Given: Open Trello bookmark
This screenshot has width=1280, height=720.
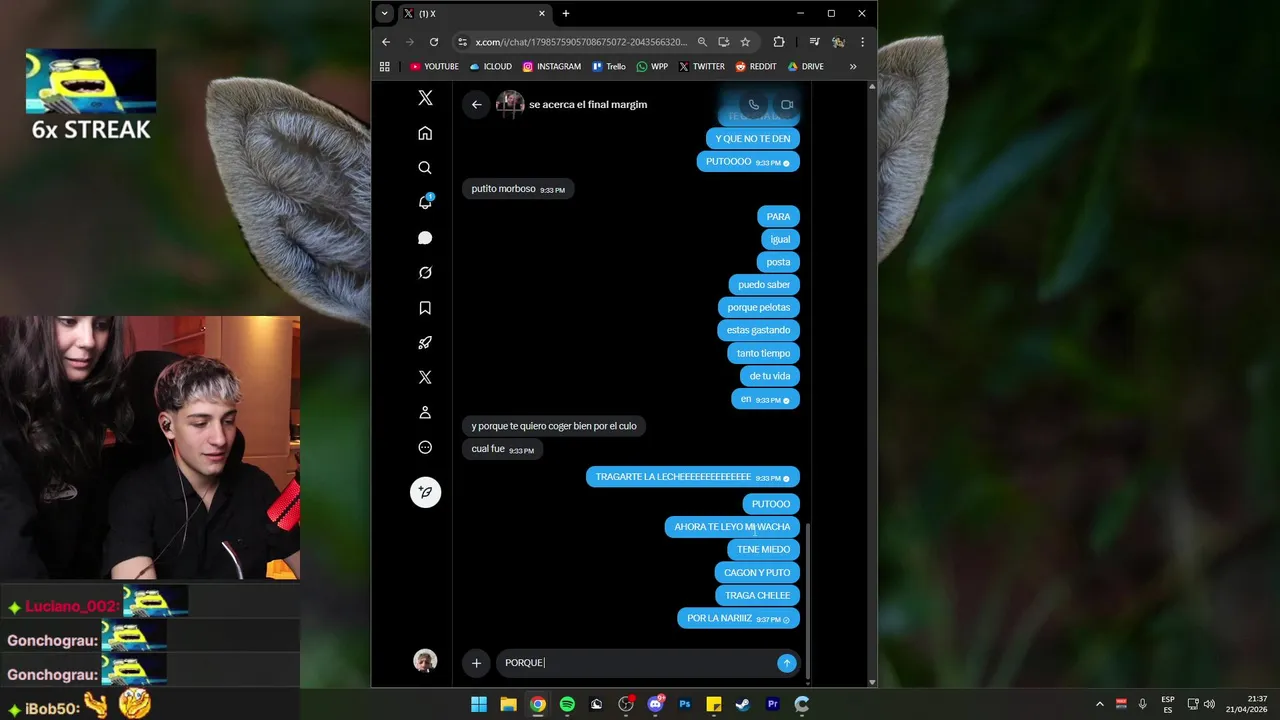Looking at the screenshot, I should pyautogui.click(x=609, y=67).
